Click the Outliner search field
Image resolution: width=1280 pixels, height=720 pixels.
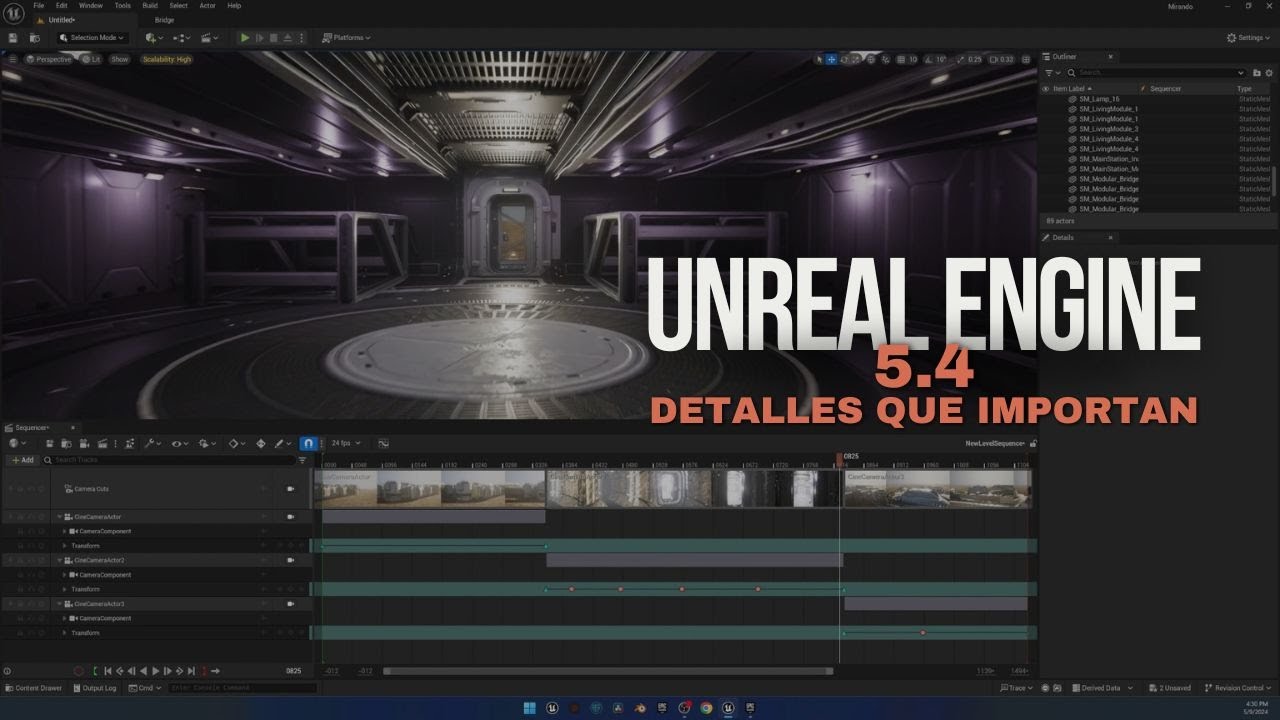[1155, 72]
